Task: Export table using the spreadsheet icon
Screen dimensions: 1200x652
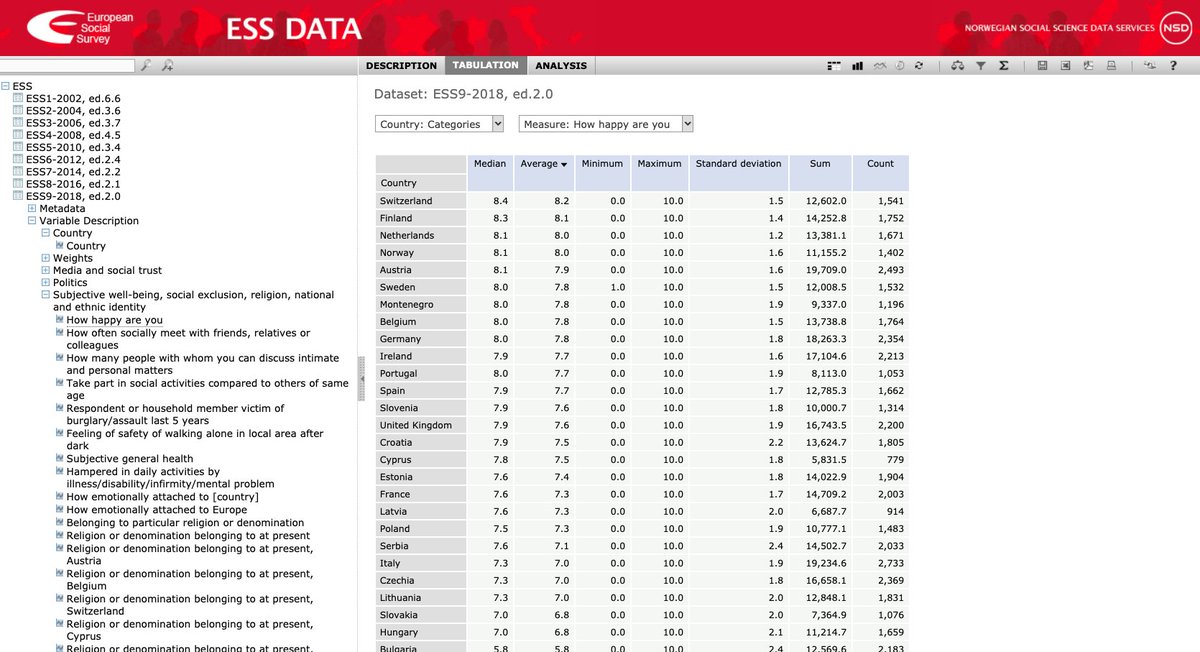Action: [1065, 66]
